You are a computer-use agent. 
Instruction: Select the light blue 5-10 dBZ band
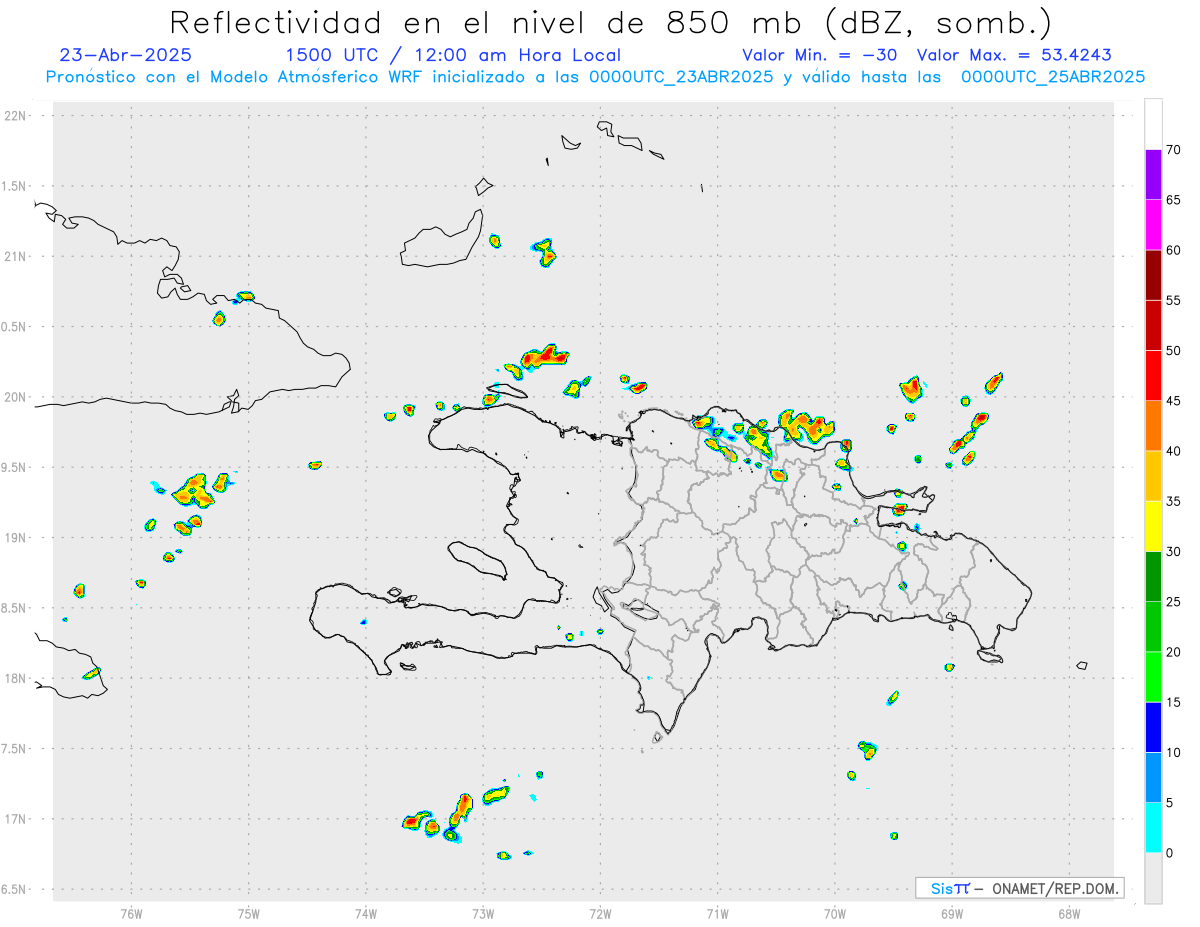1153,778
